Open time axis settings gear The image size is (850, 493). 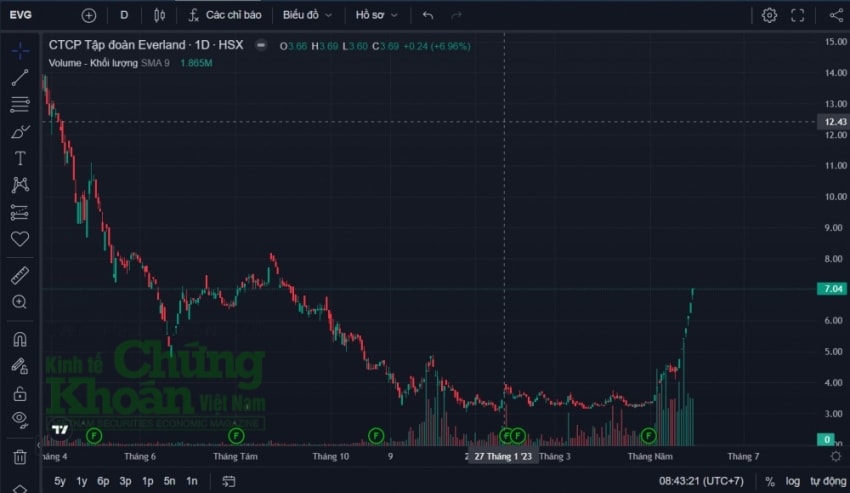pyautogui.click(x=836, y=457)
